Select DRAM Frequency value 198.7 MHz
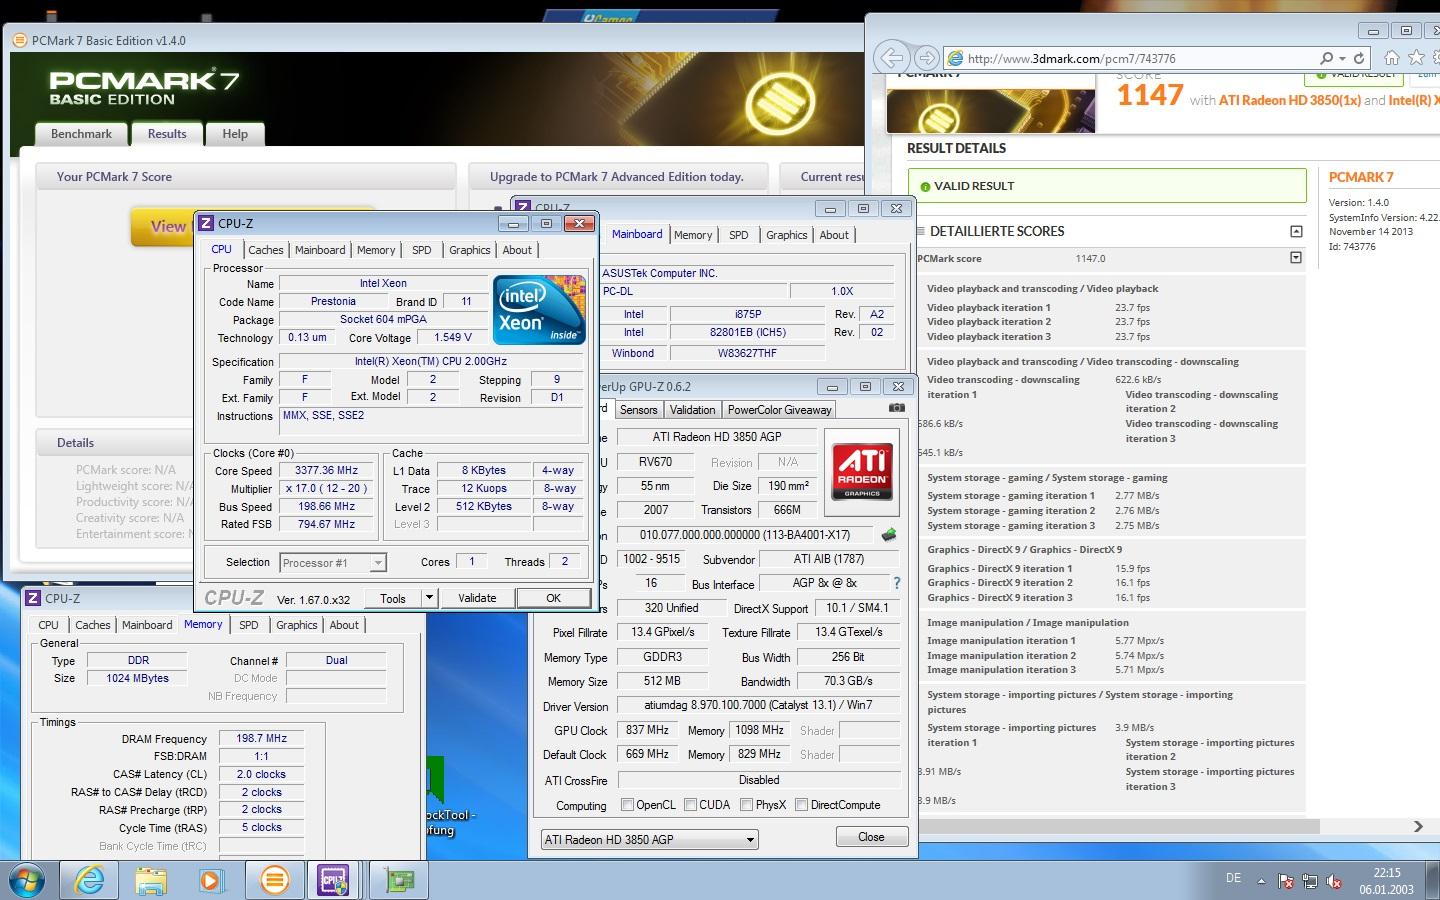This screenshot has height=900, width=1440. point(261,738)
